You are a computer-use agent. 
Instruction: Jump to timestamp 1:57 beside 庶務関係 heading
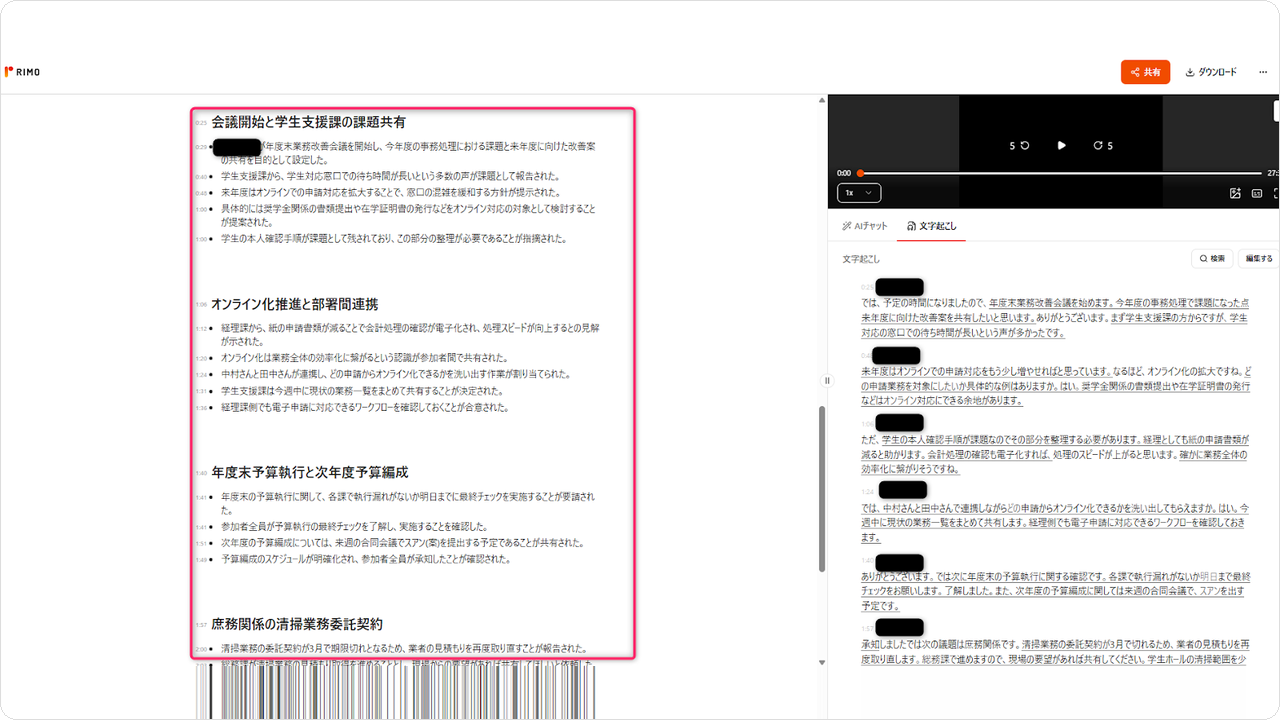[x=201, y=625]
